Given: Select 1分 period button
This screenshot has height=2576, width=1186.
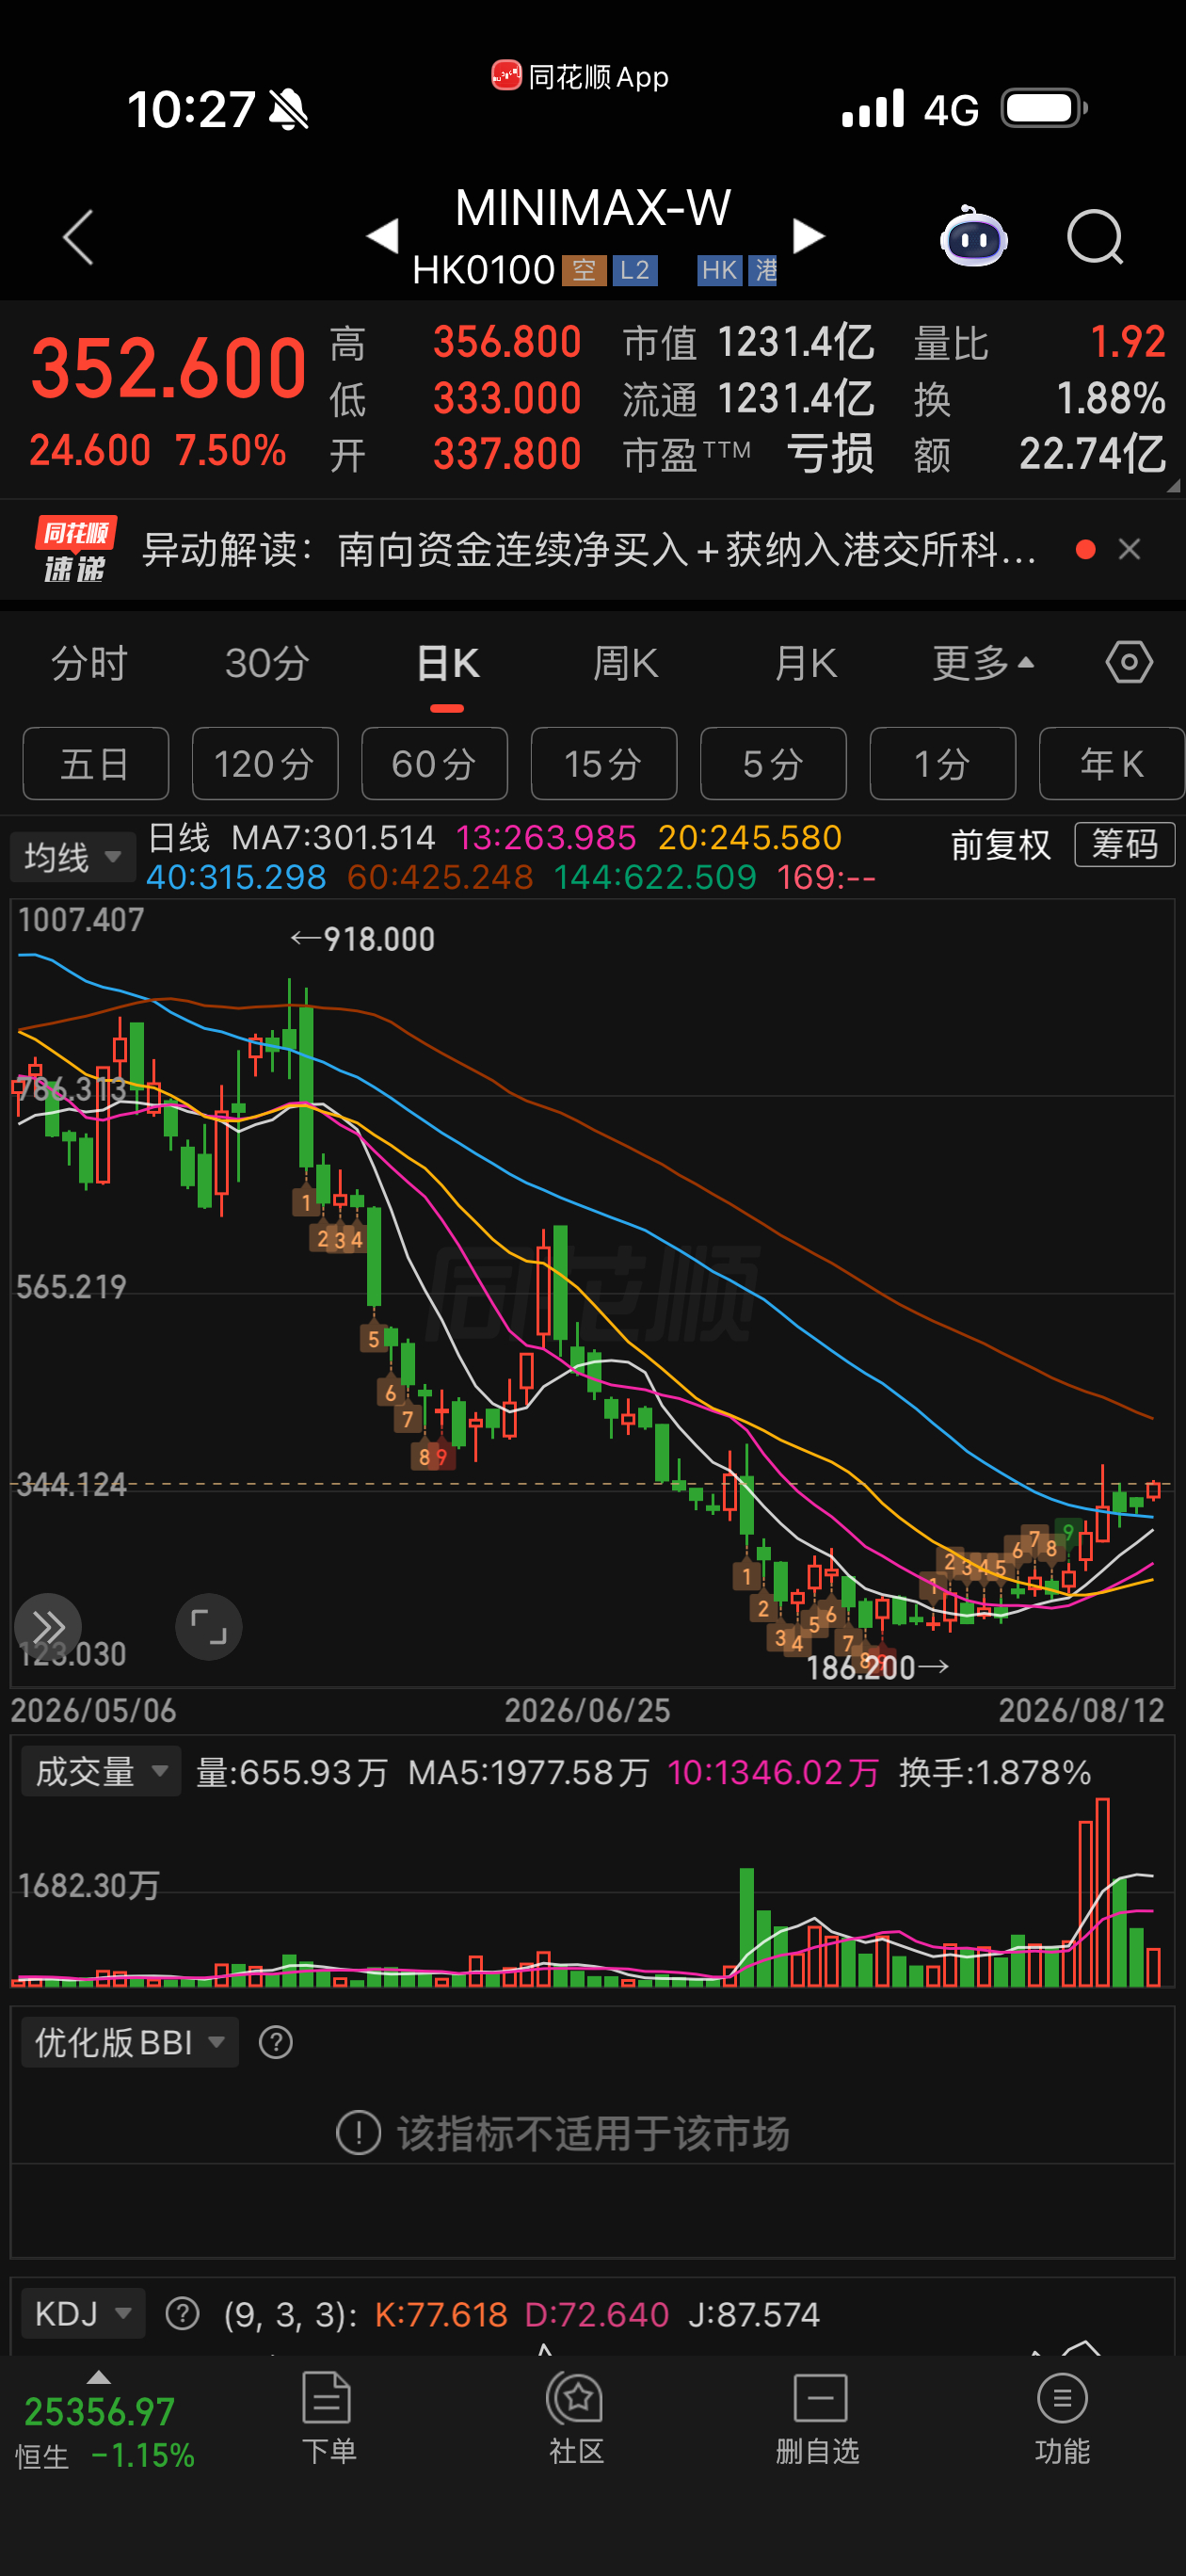Looking at the screenshot, I should [x=943, y=764].
